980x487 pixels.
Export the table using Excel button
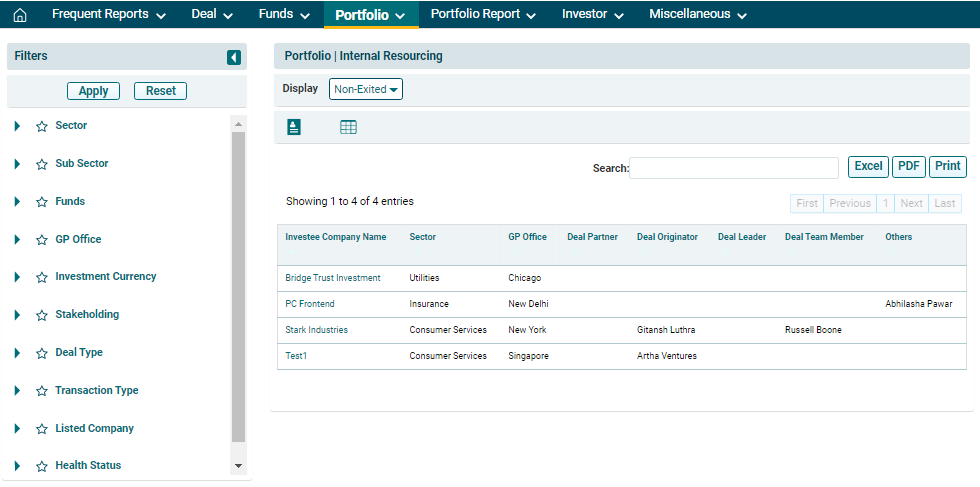[868, 167]
